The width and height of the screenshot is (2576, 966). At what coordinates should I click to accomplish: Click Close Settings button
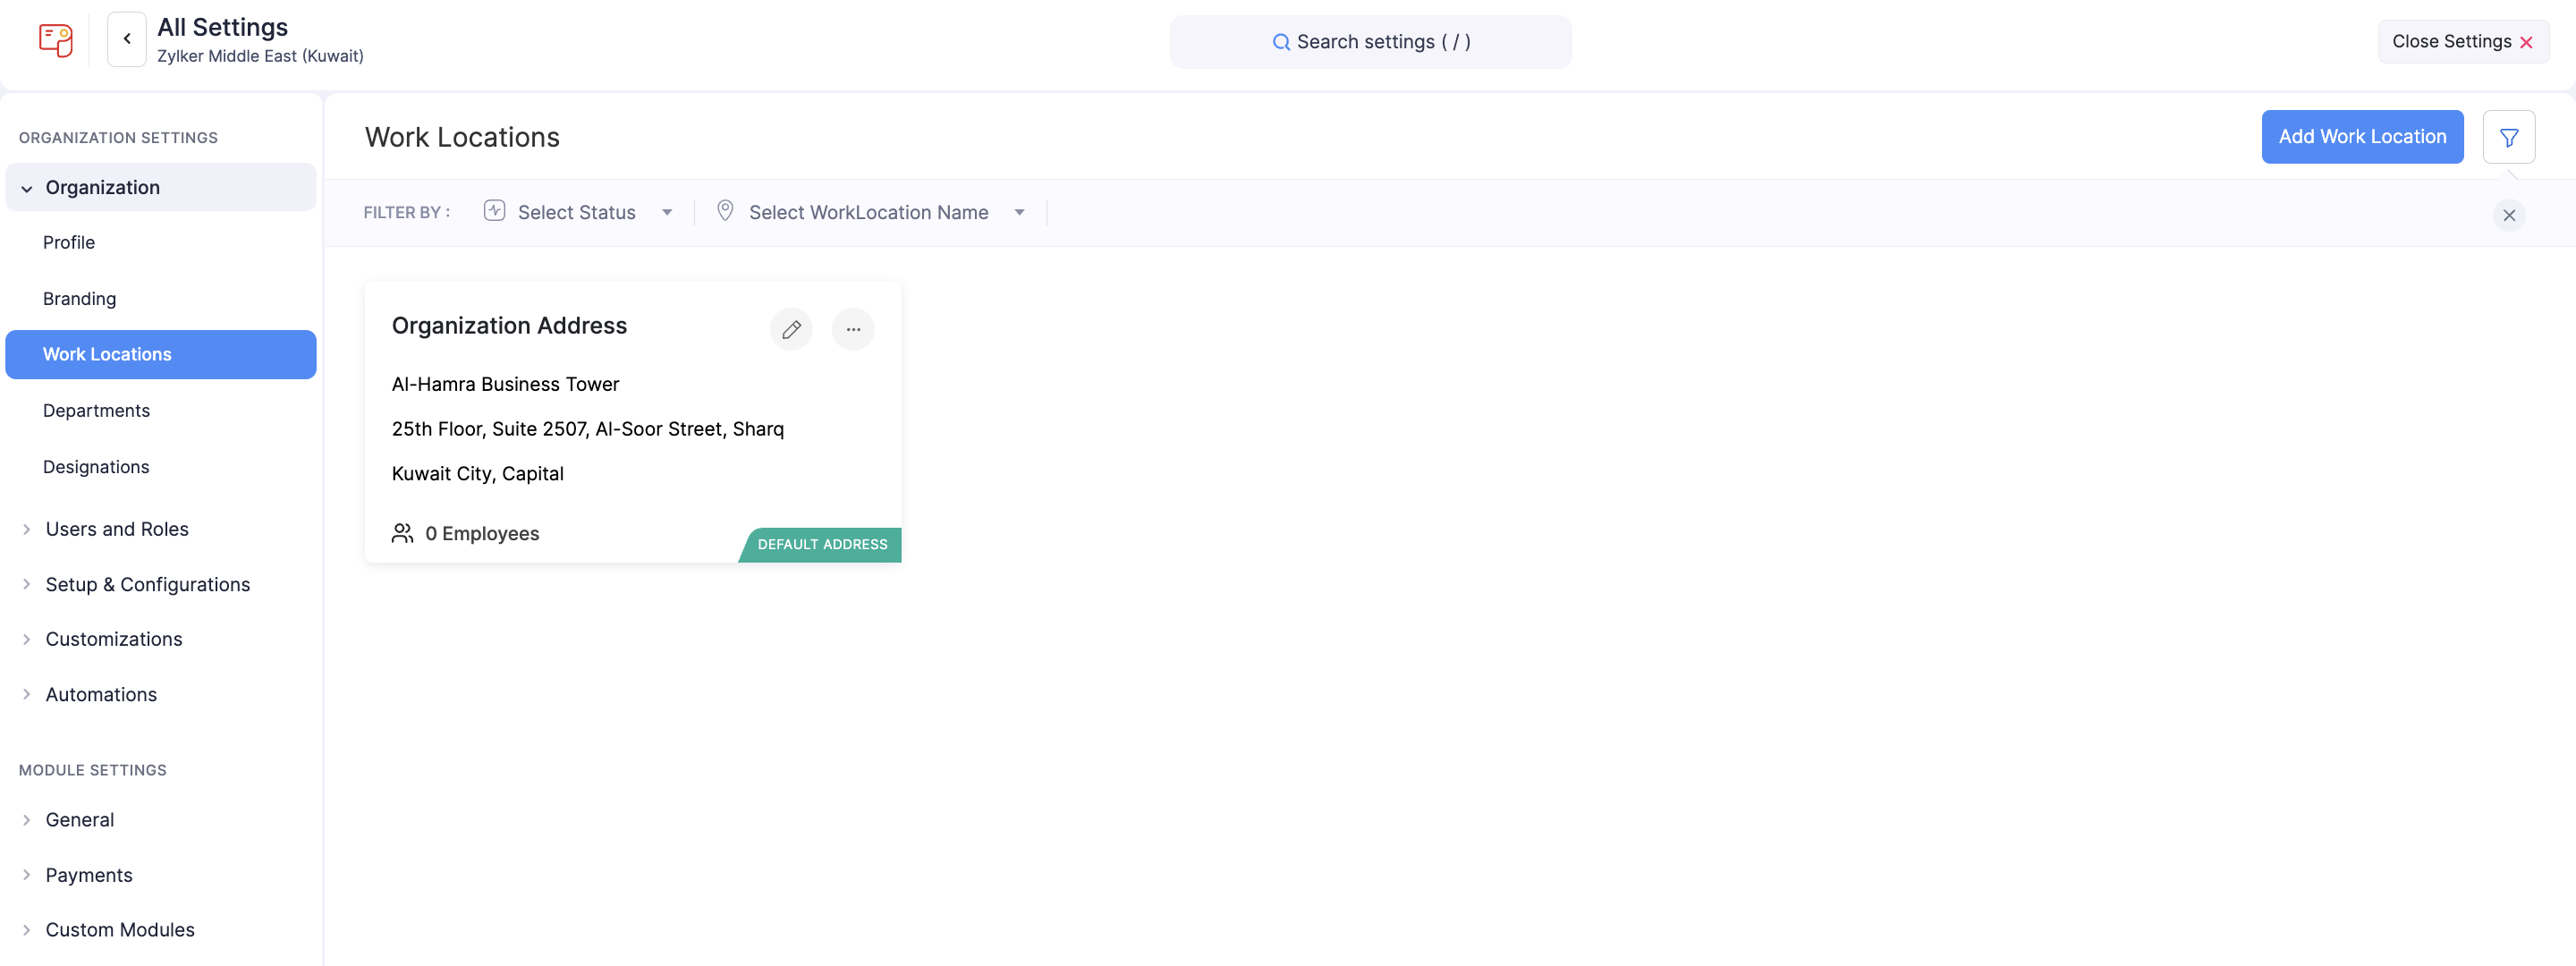coord(2461,41)
